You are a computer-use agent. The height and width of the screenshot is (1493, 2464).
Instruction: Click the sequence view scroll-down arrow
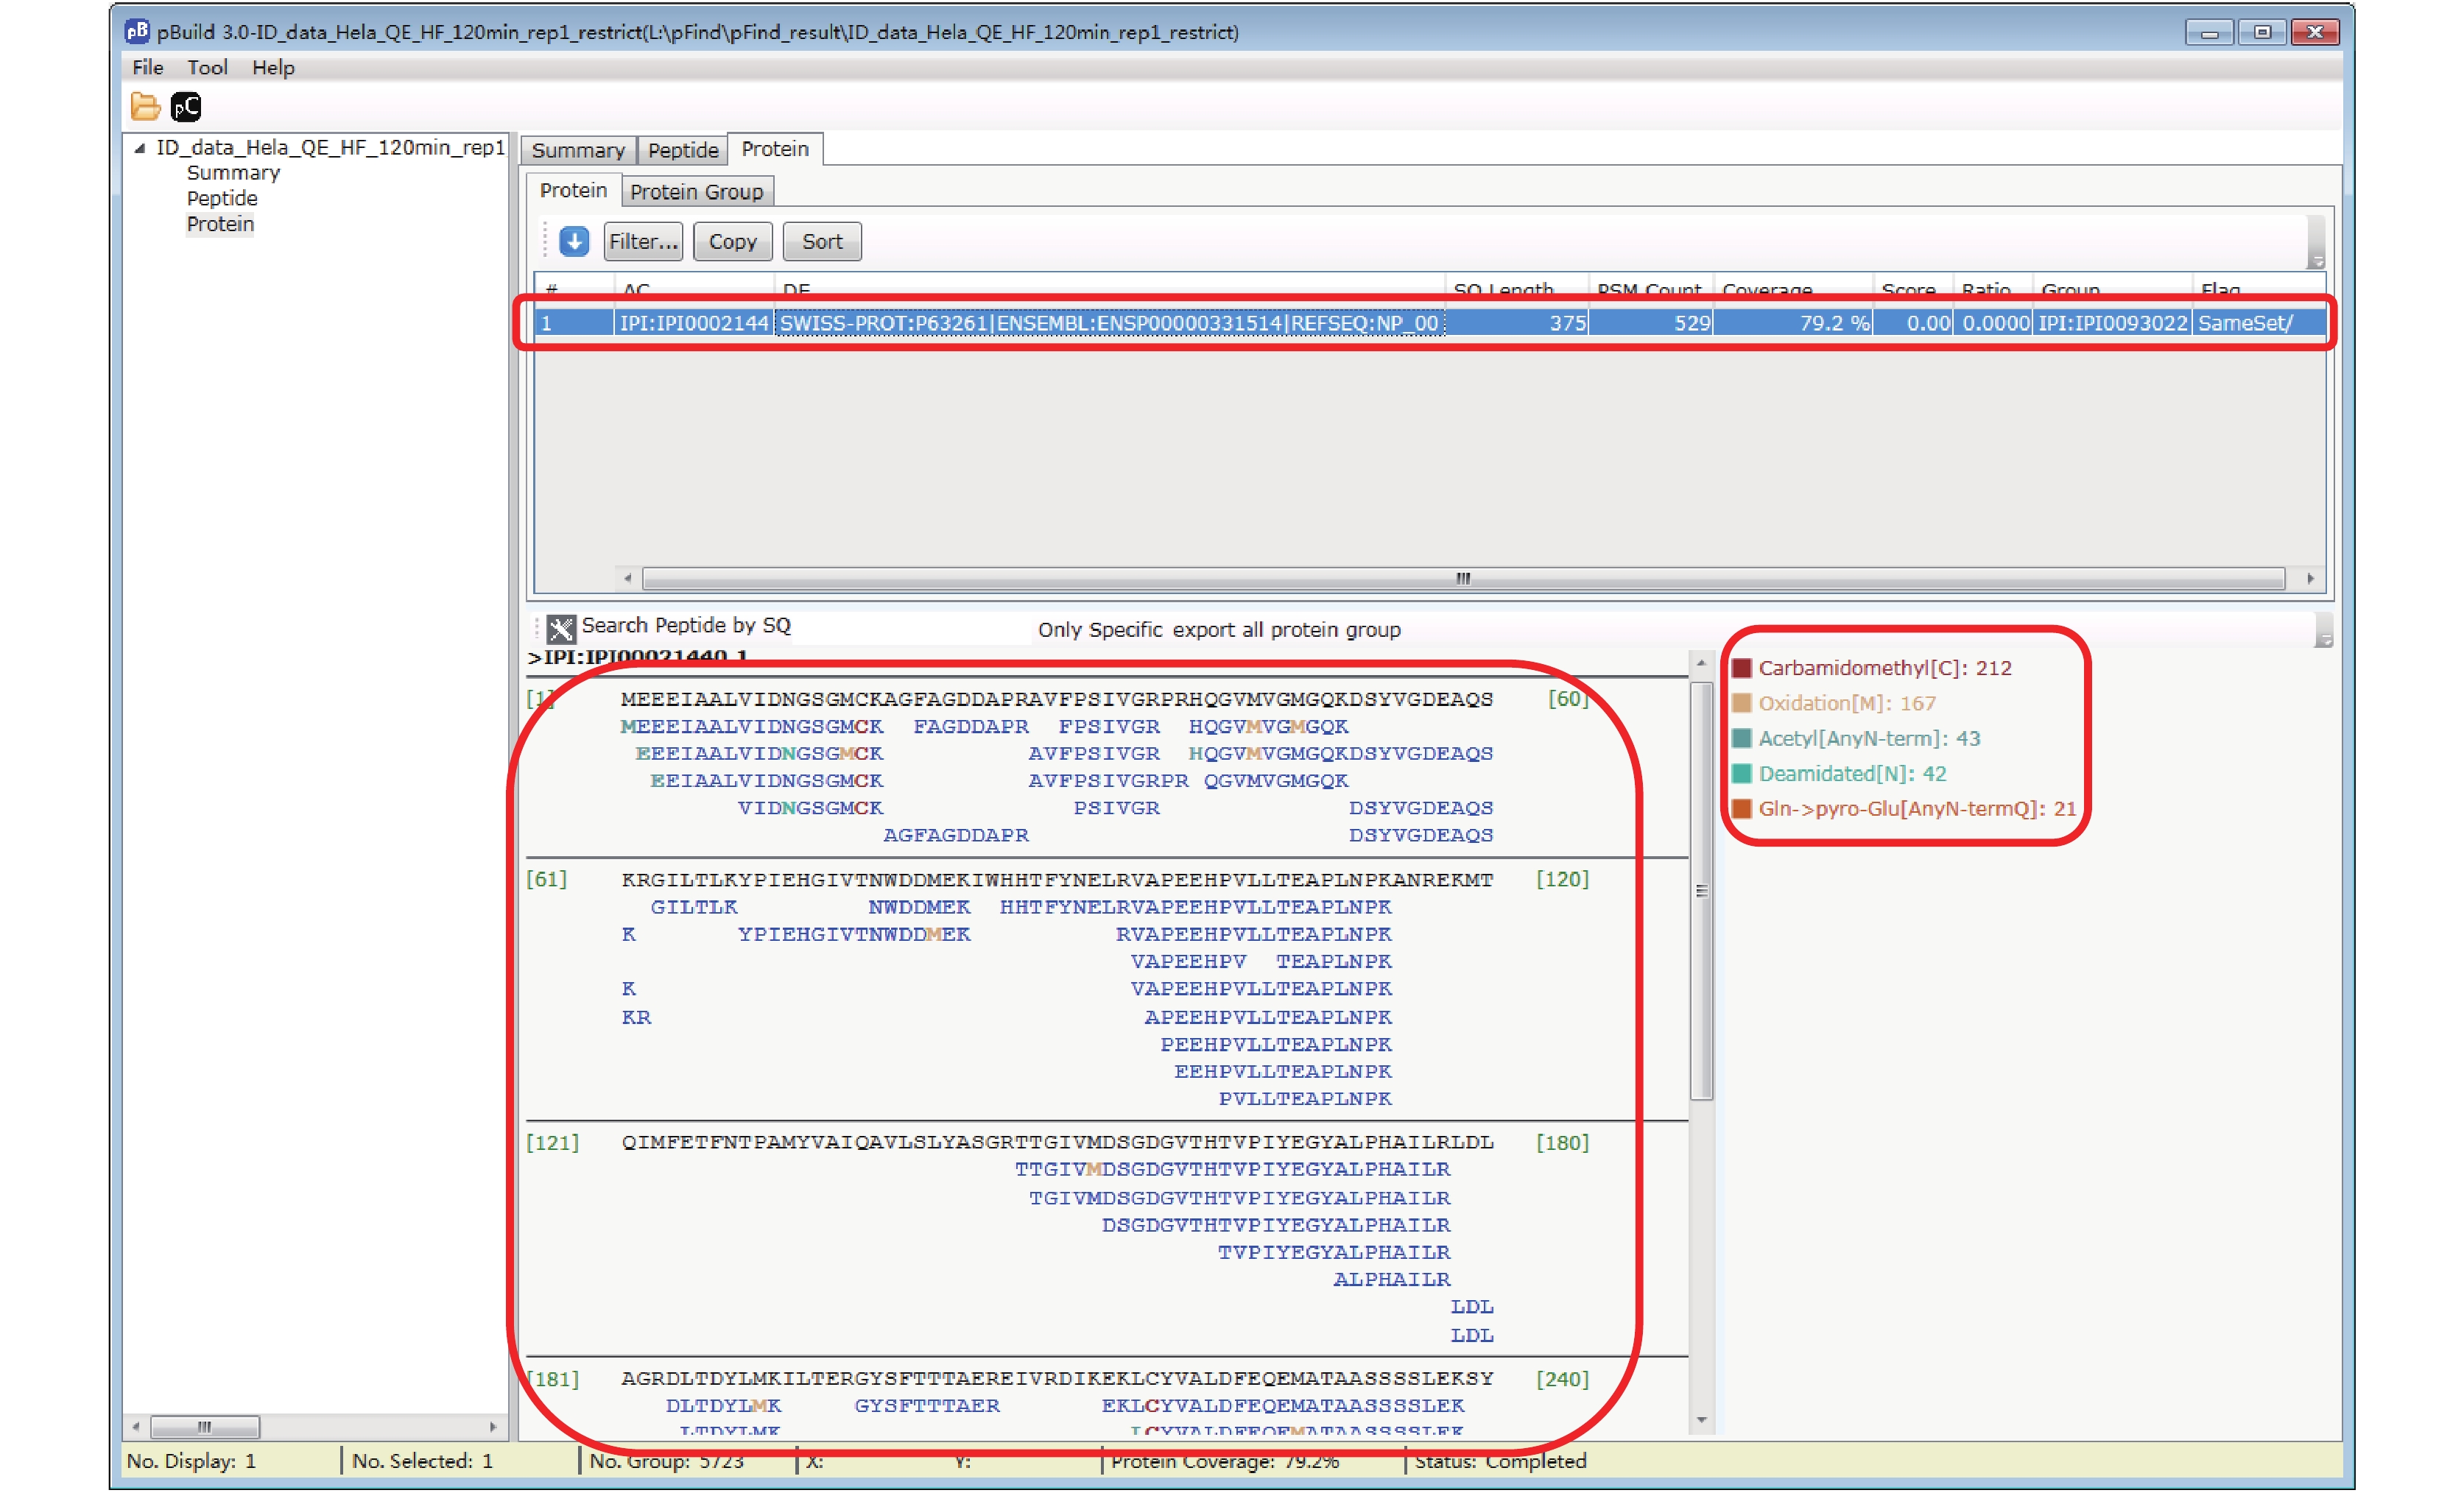point(1701,1420)
